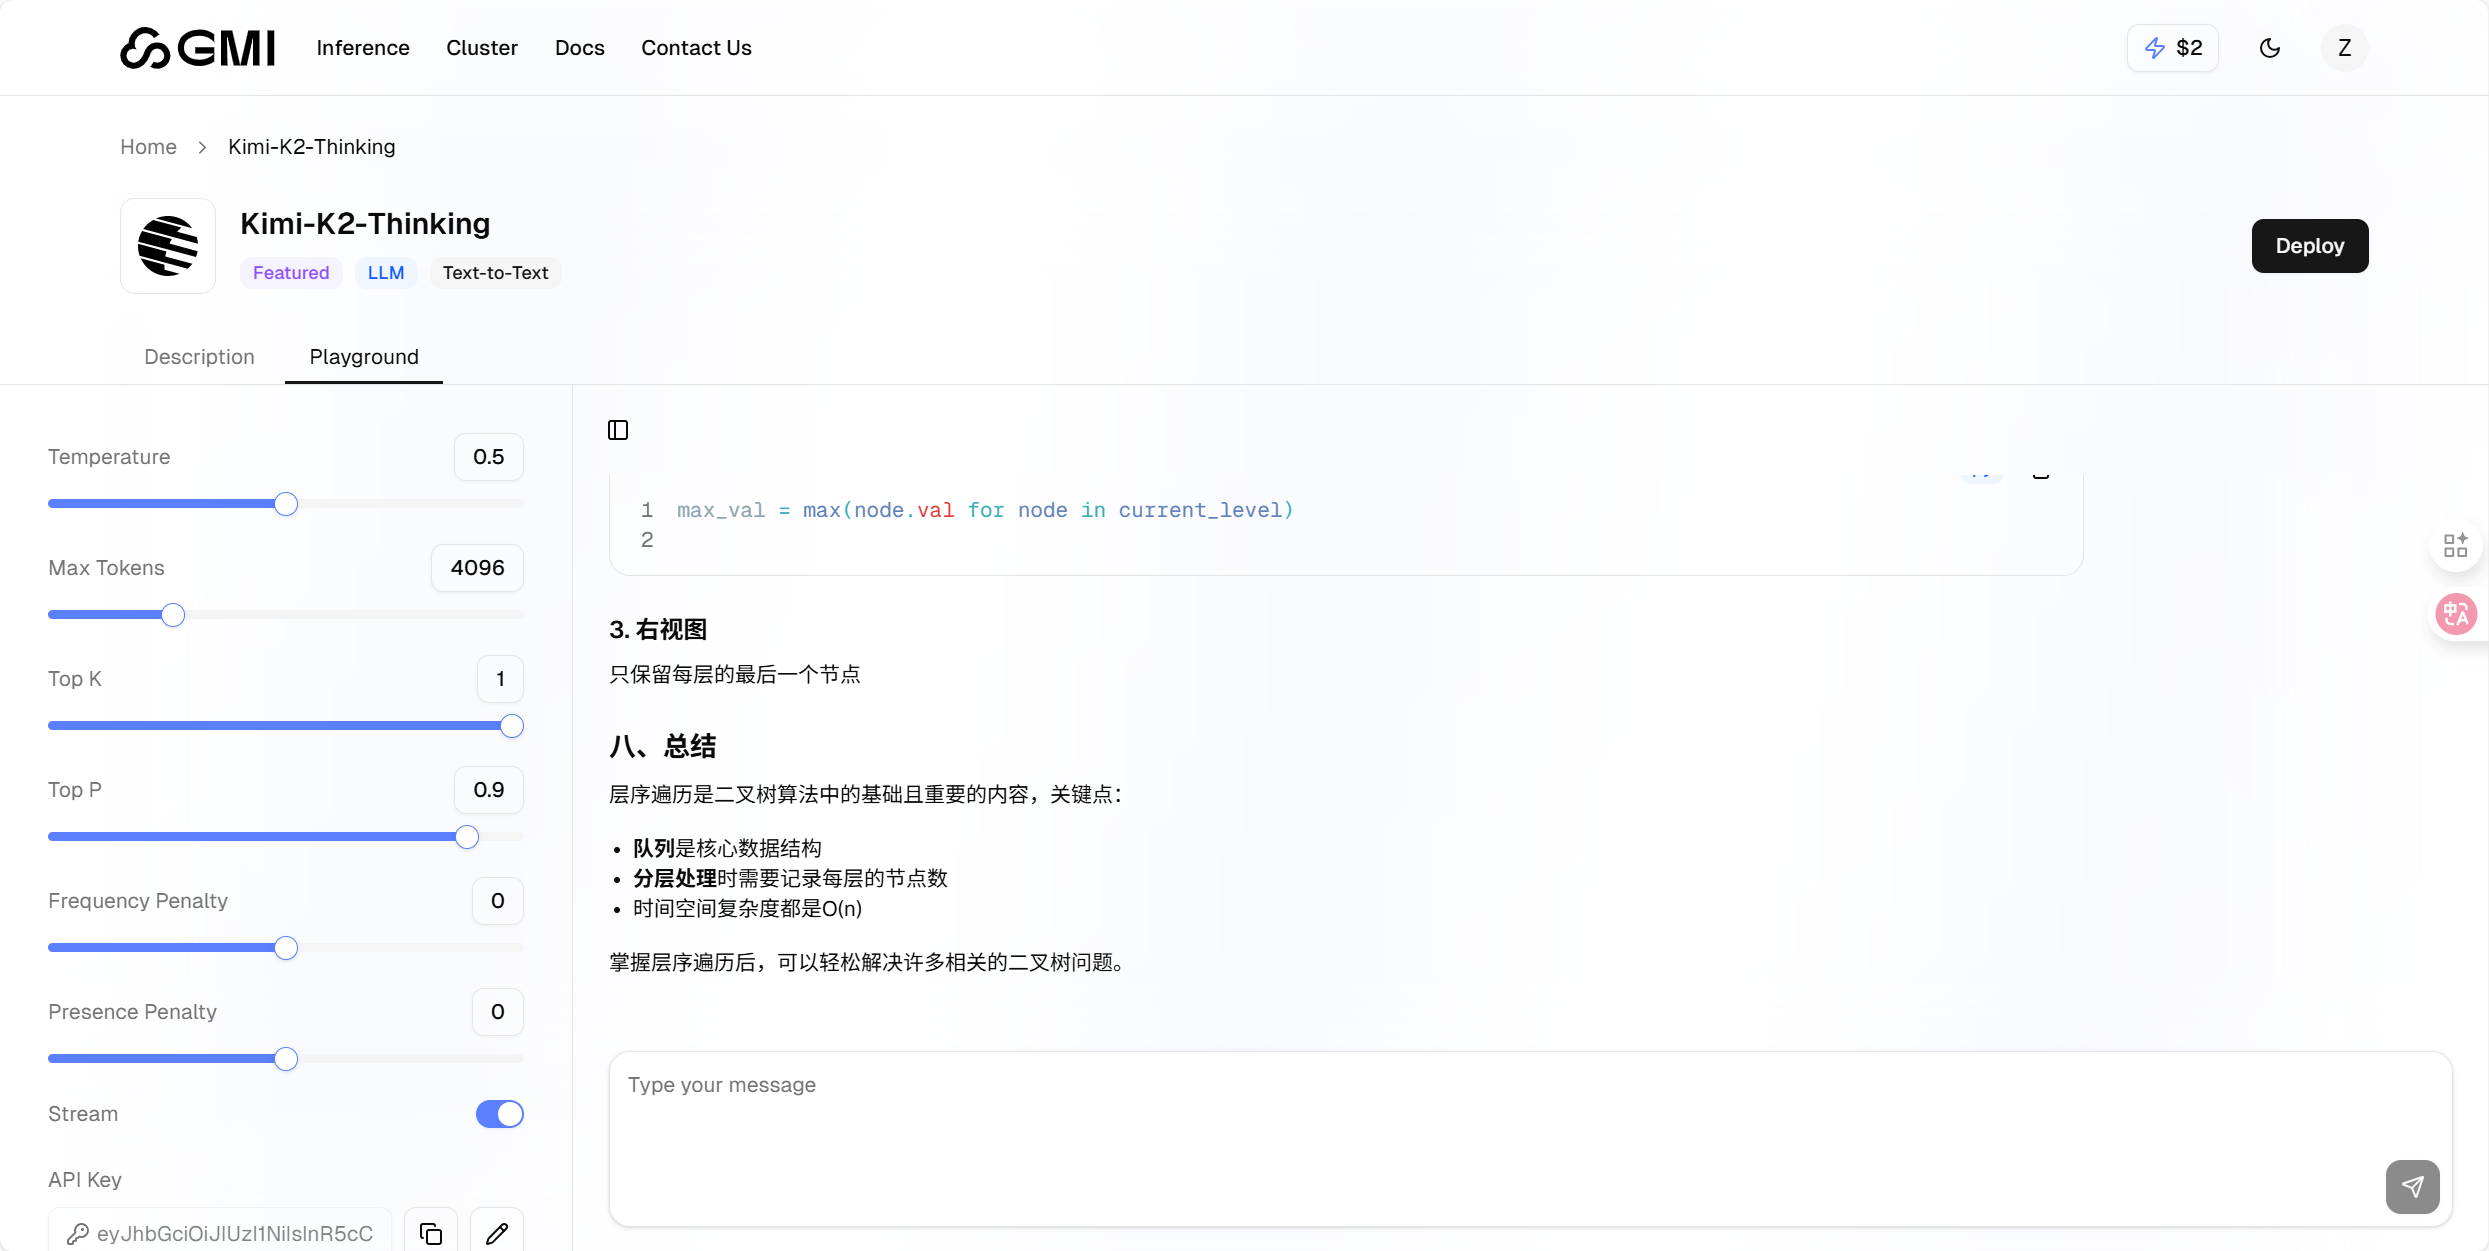
Task: Copy the API key
Action: (431, 1233)
